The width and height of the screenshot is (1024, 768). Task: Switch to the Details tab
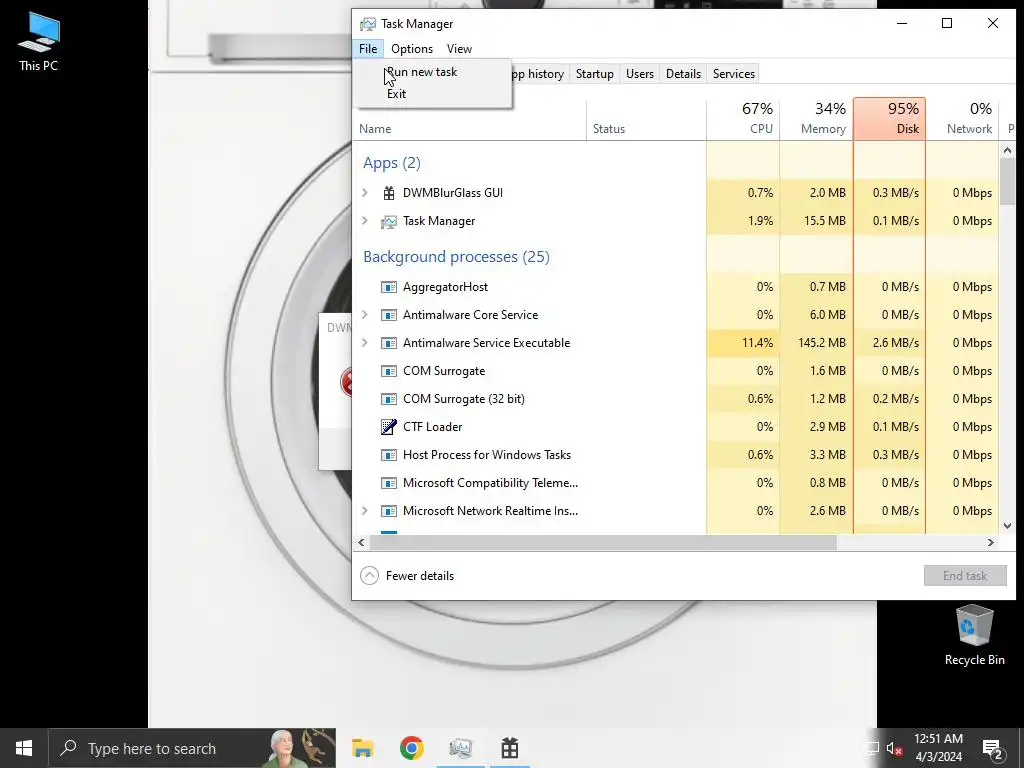tap(683, 74)
